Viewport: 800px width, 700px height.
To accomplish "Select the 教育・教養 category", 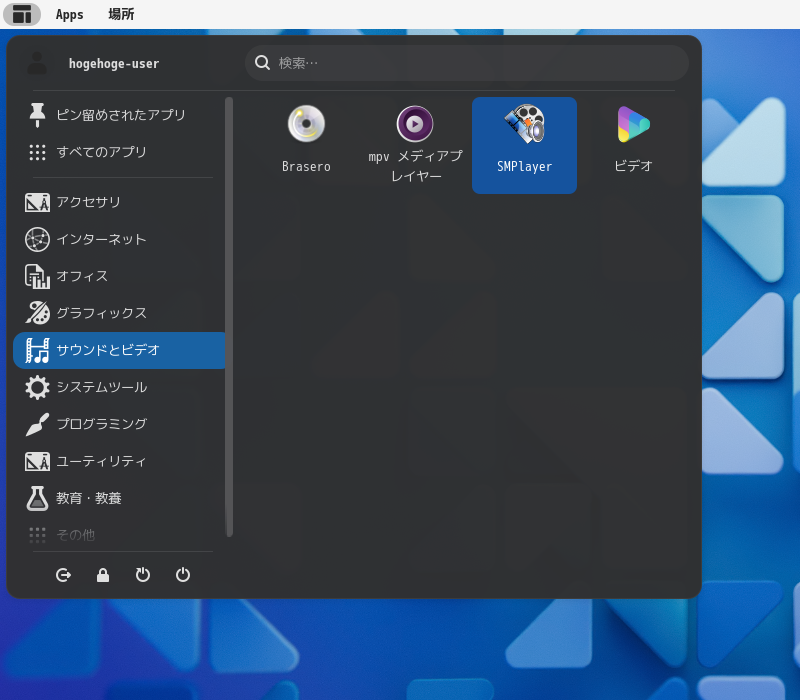I will [119, 498].
